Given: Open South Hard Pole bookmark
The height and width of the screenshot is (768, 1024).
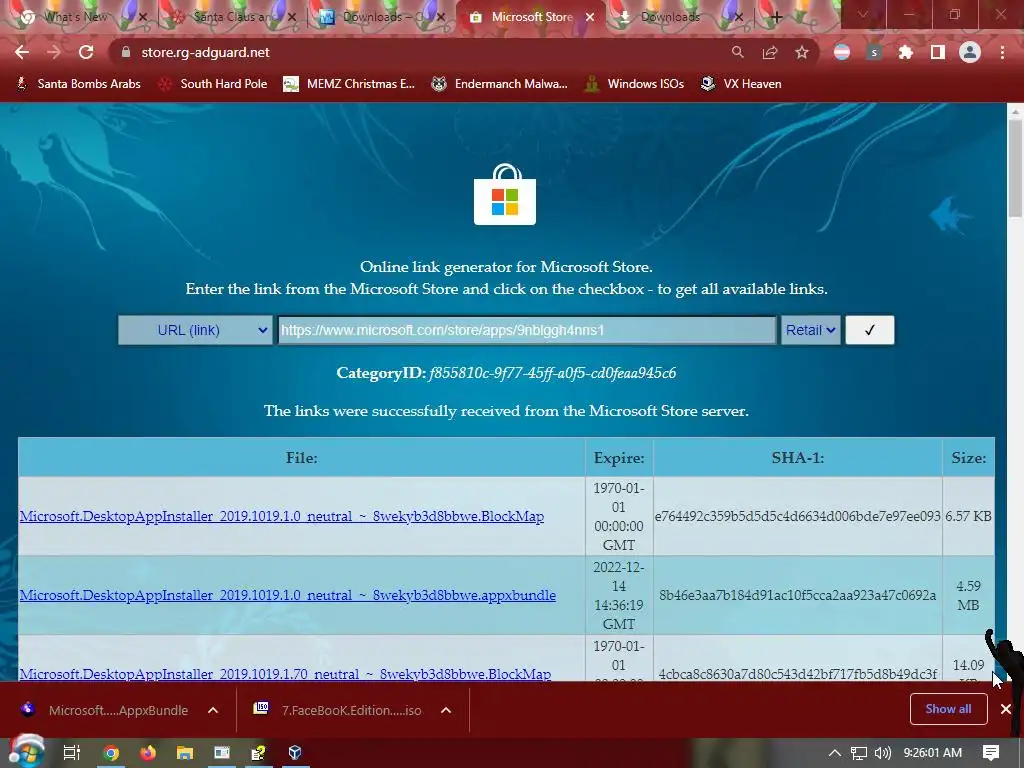Looking at the screenshot, I should click(x=214, y=84).
